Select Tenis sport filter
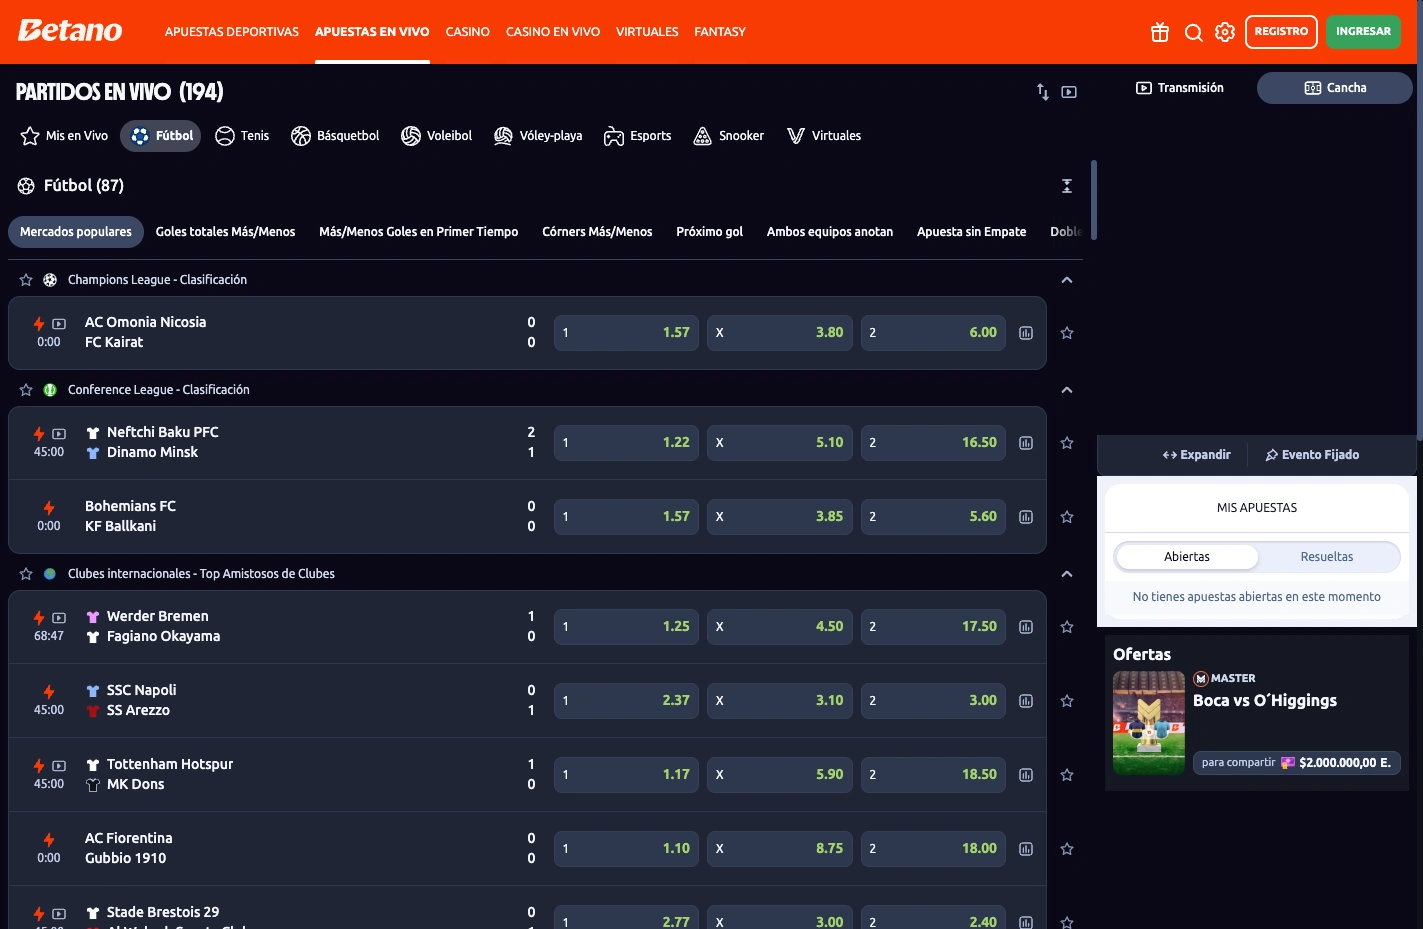 tap(242, 136)
